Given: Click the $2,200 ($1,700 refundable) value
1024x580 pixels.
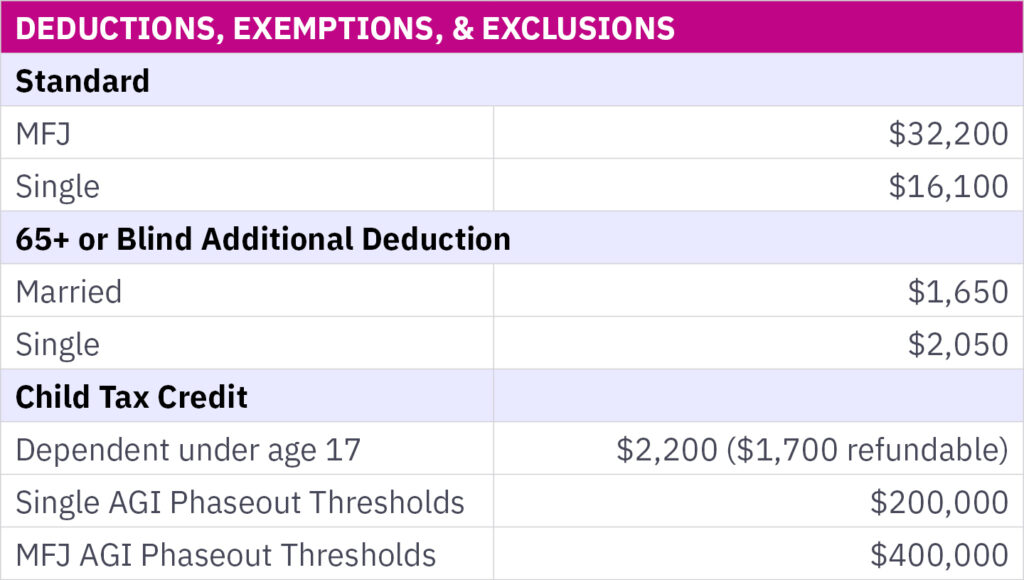Looking at the screenshot, I should (x=812, y=449).
